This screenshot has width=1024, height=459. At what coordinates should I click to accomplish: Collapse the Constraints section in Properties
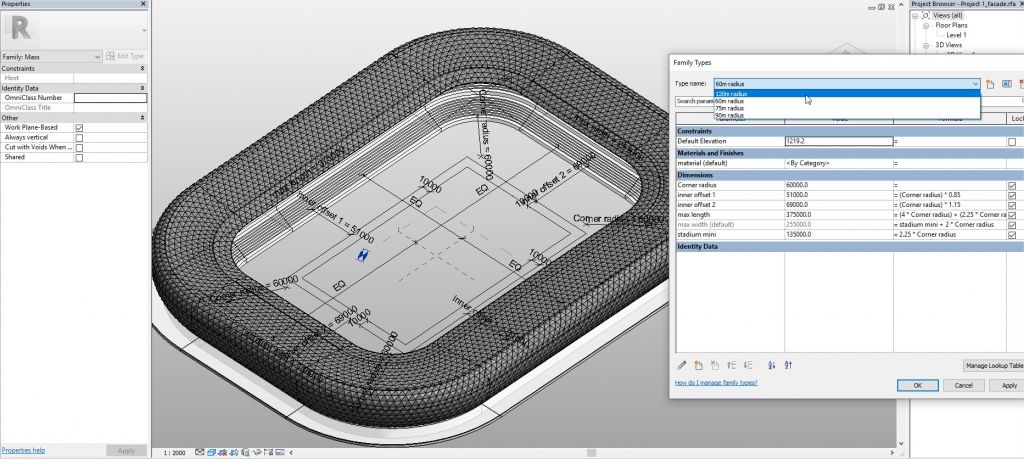click(142, 69)
